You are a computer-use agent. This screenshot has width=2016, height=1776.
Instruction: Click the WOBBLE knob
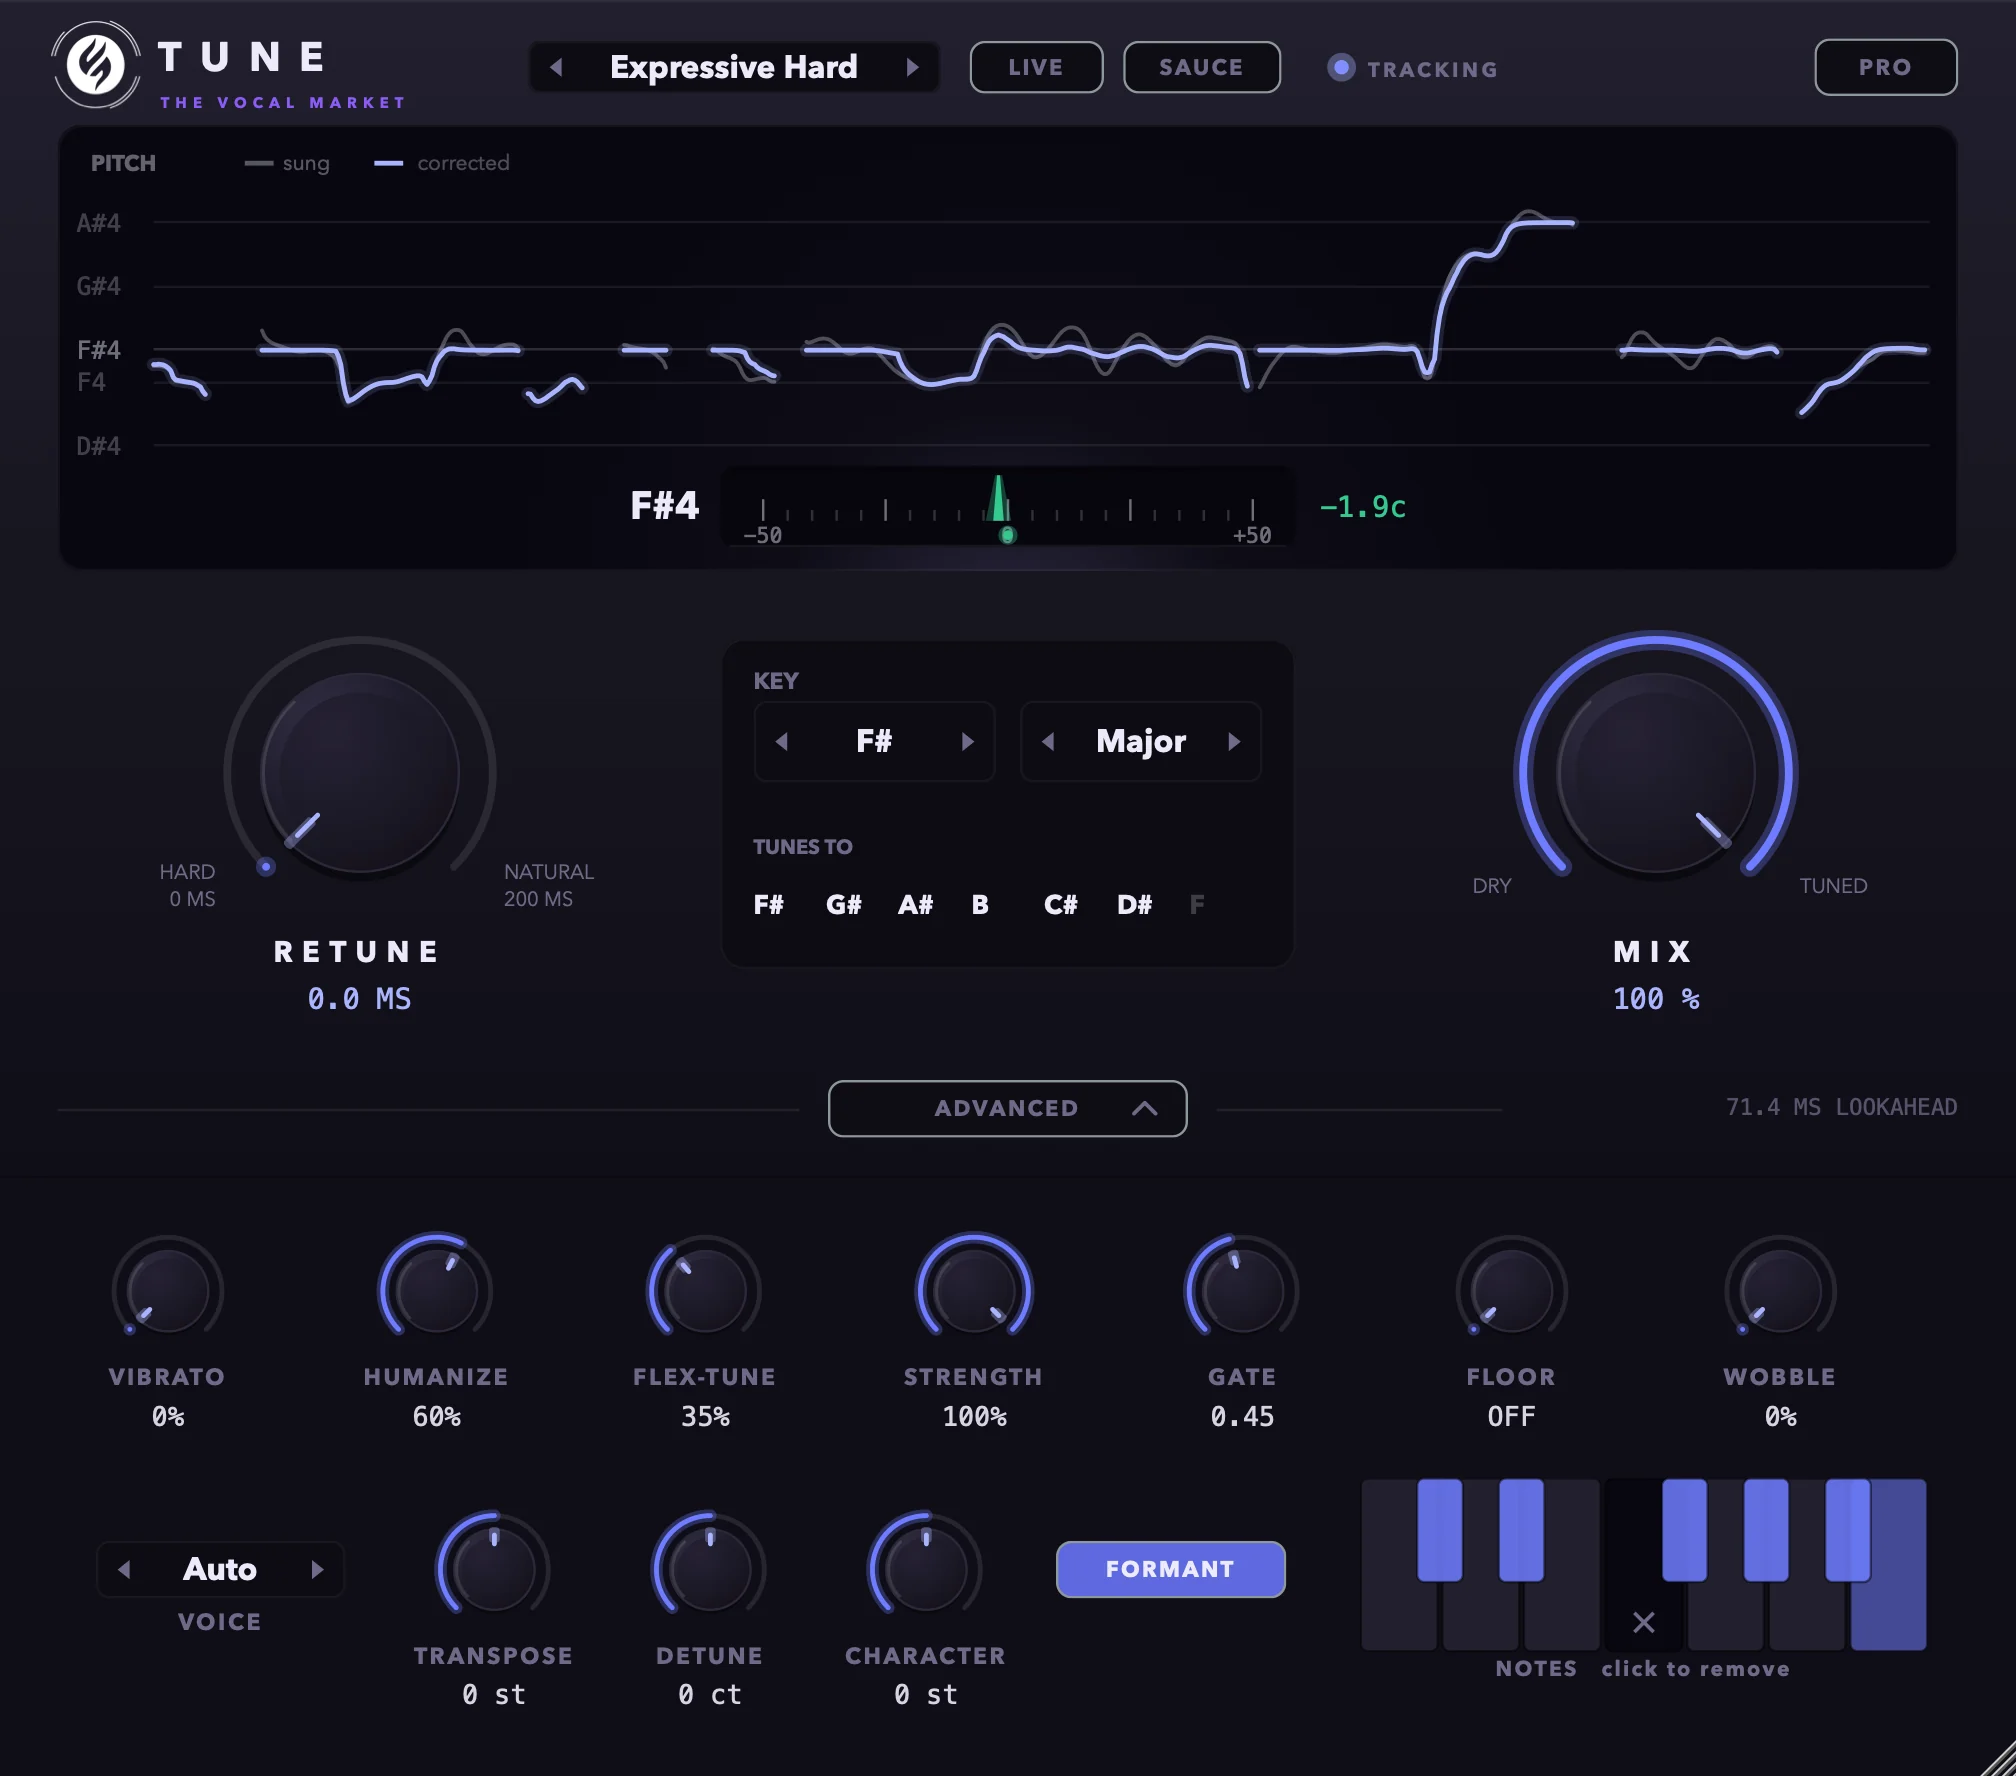1780,1291
